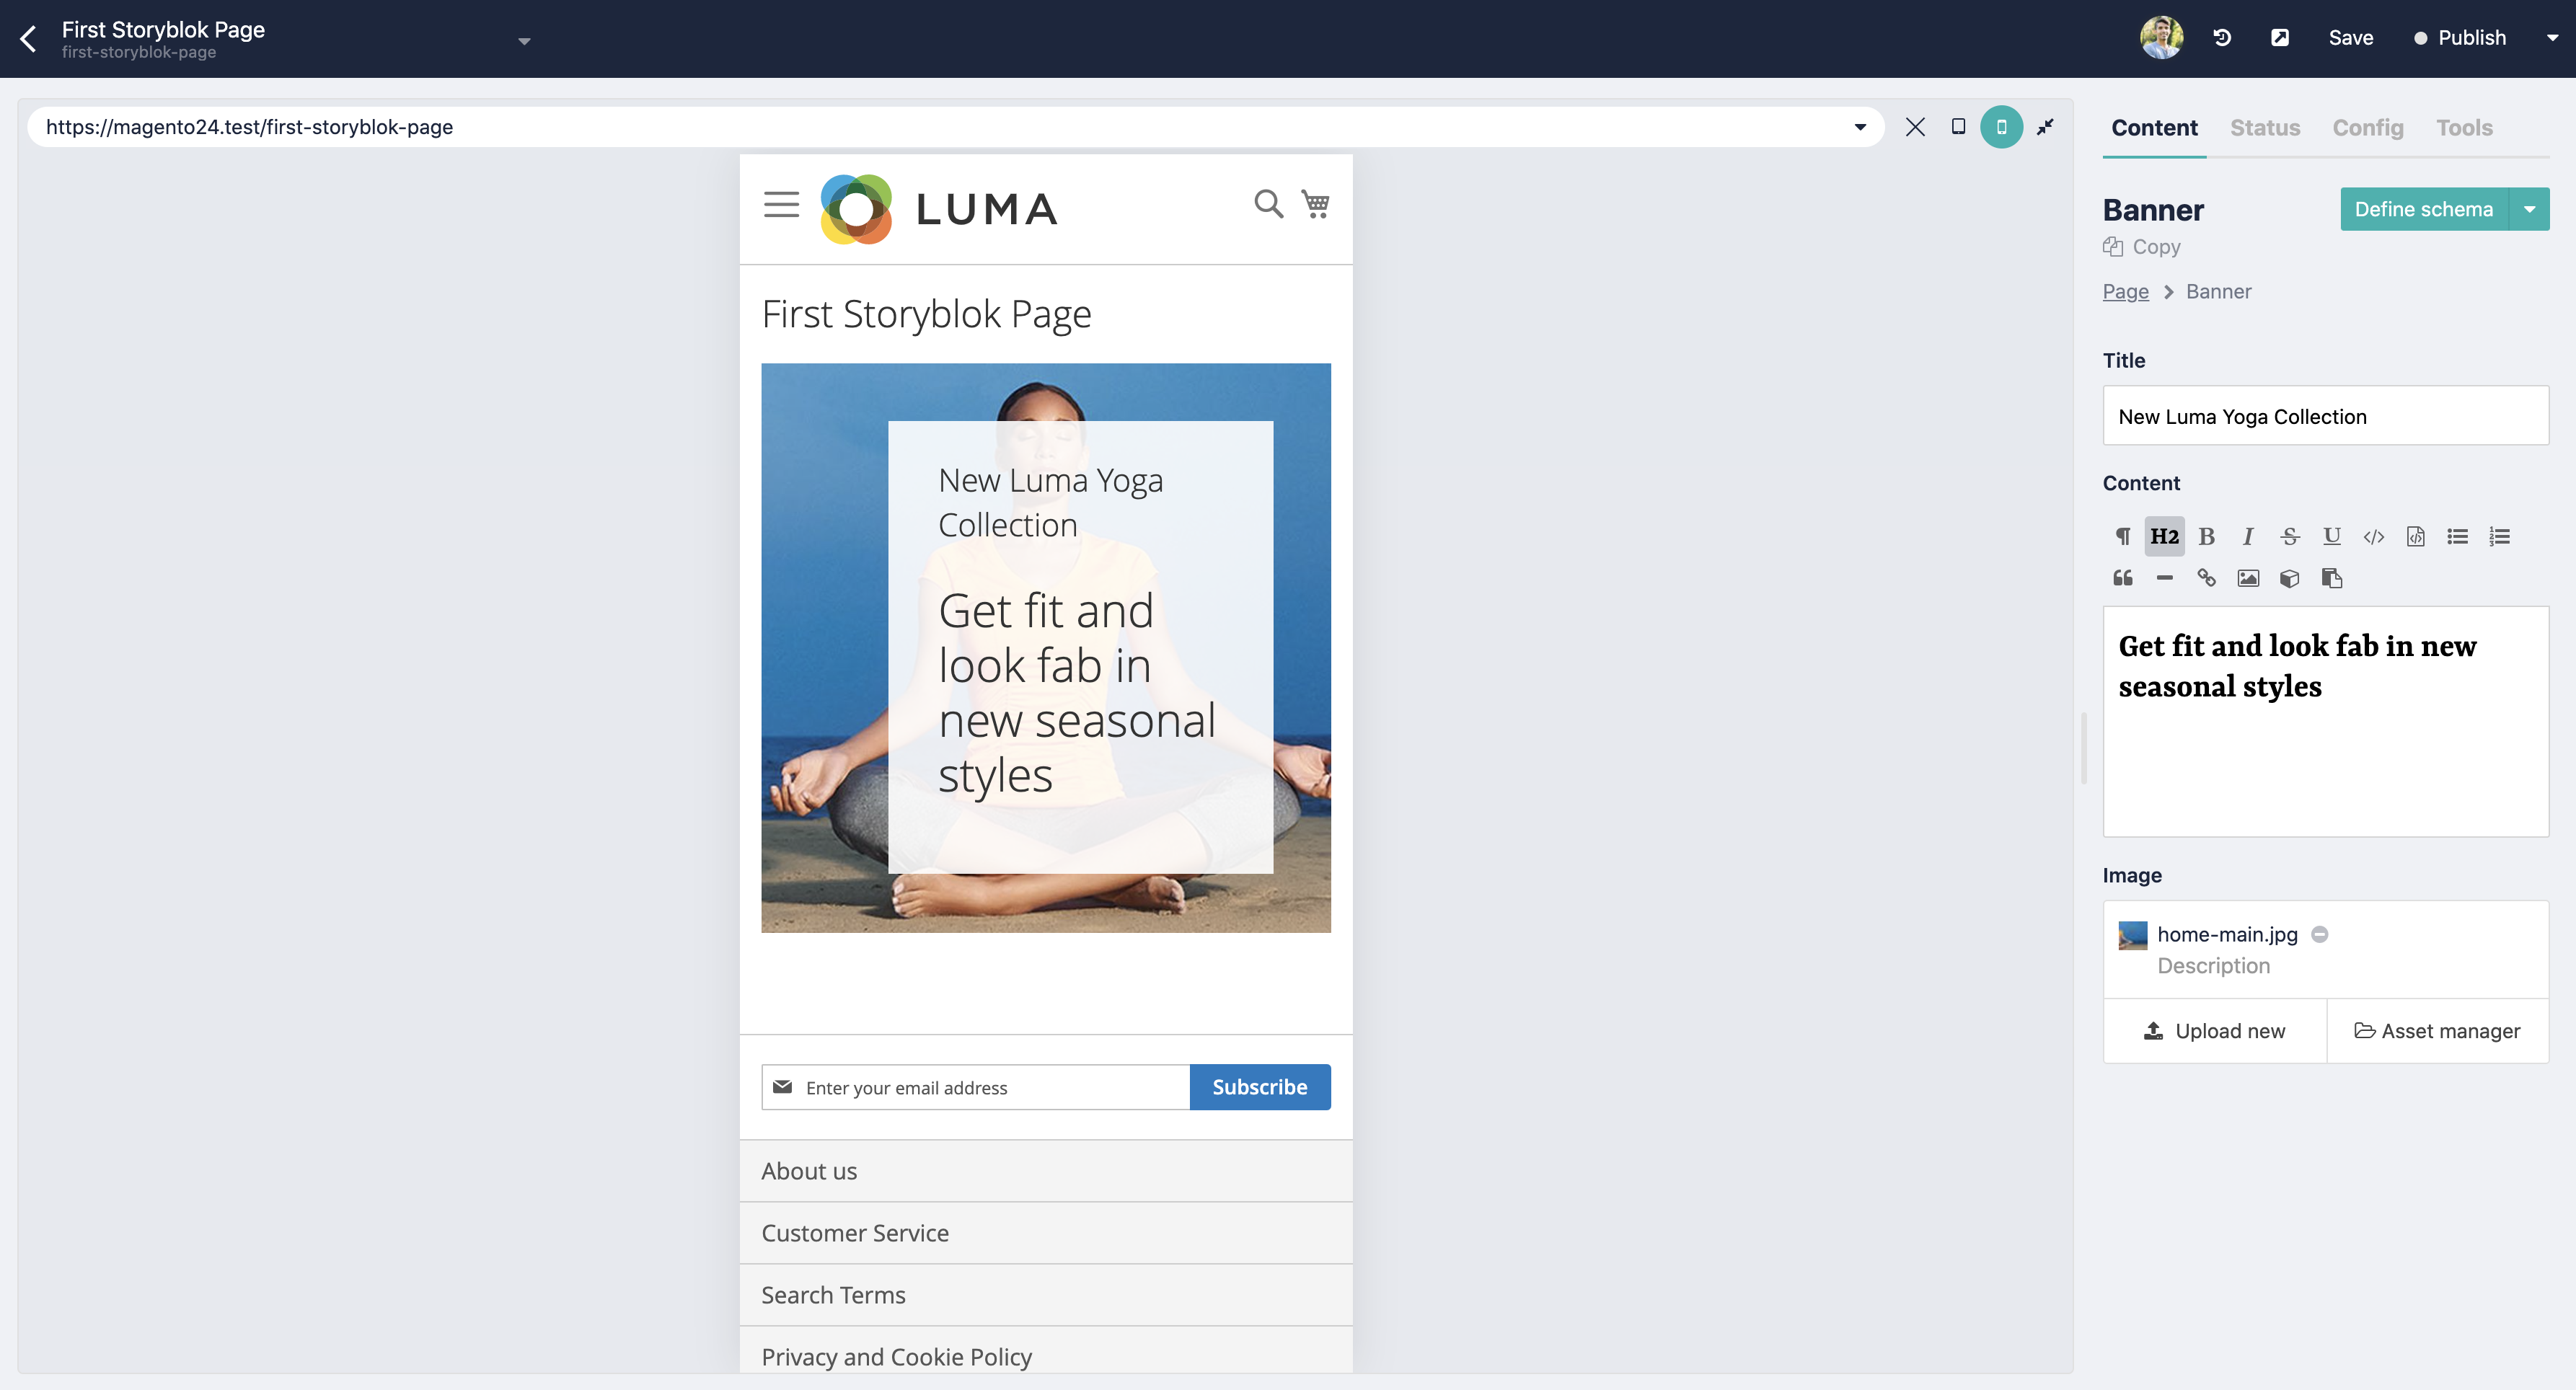Image resolution: width=2576 pixels, height=1390 pixels.
Task: Open the Luma hamburger menu
Action: pos(781,205)
